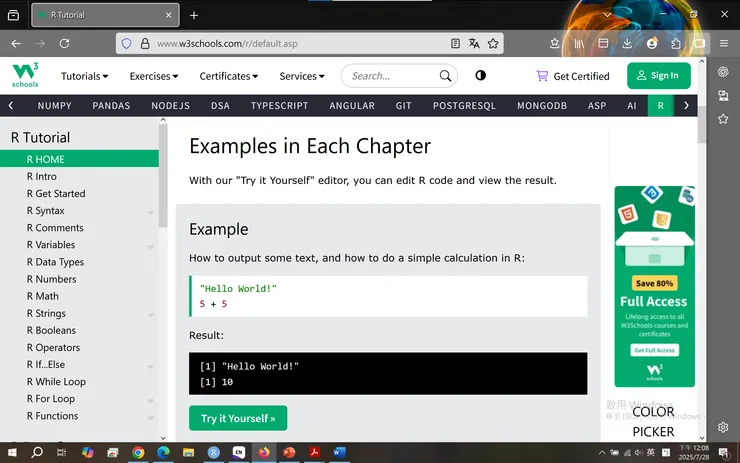
Task: Open the Services dropdown menu
Action: click(302, 76)
